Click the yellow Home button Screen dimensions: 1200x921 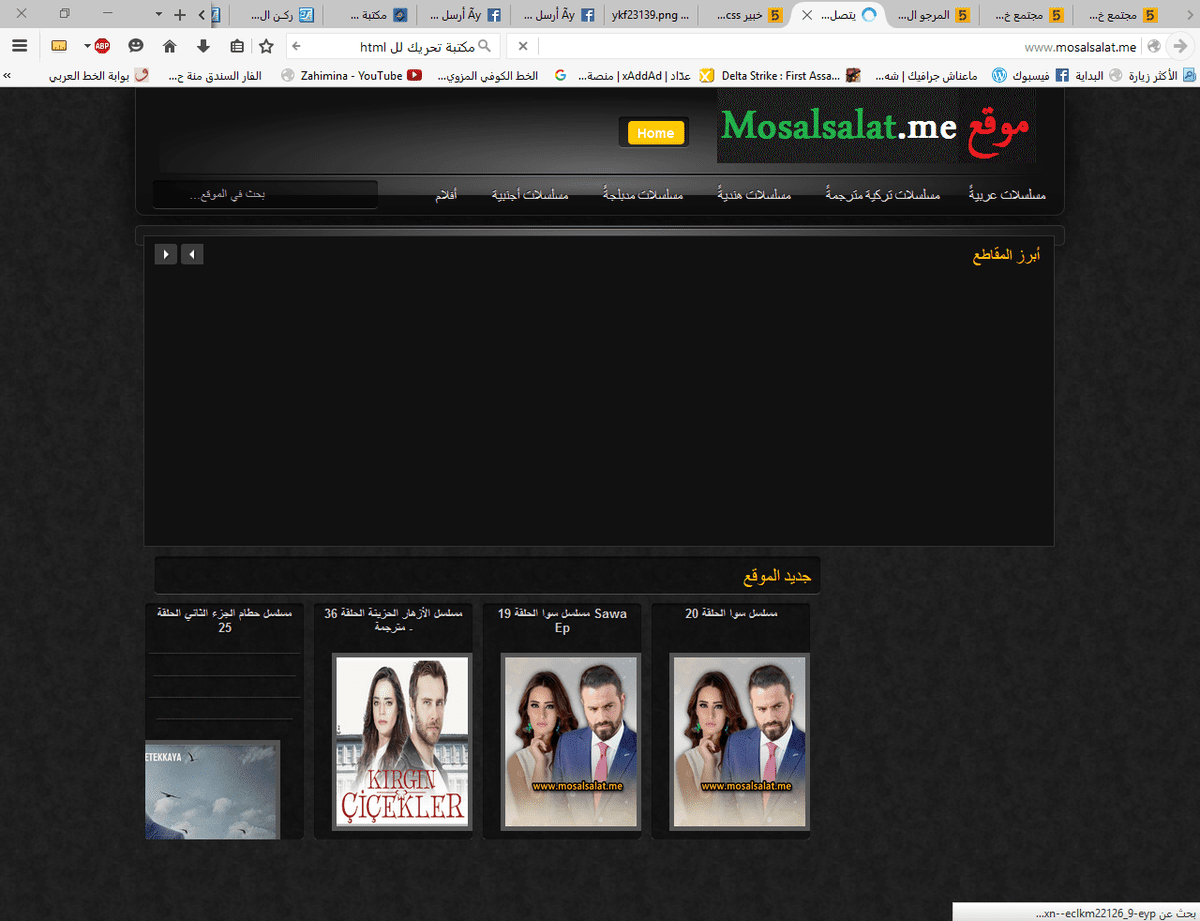point(655,133)
